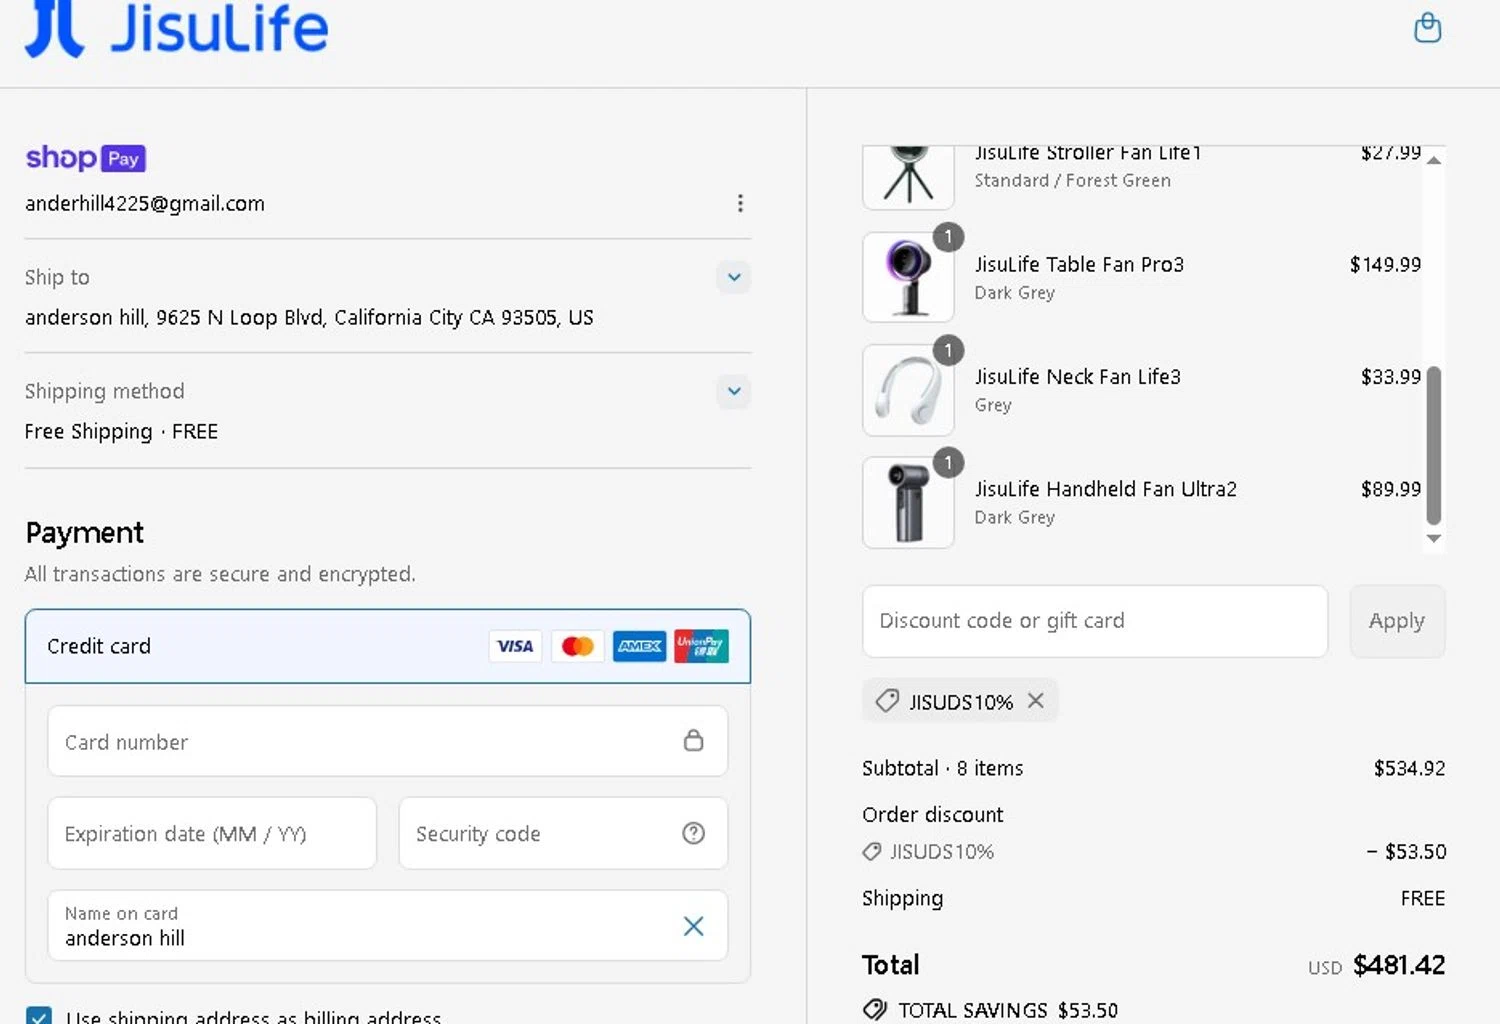Click the order list scroll up arrow

tap(1433, 160)
